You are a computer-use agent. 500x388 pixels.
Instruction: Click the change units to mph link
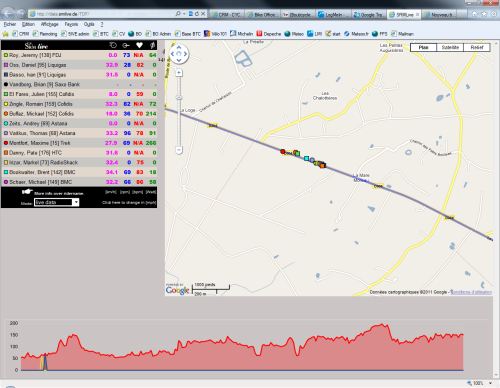coord(129,203)
